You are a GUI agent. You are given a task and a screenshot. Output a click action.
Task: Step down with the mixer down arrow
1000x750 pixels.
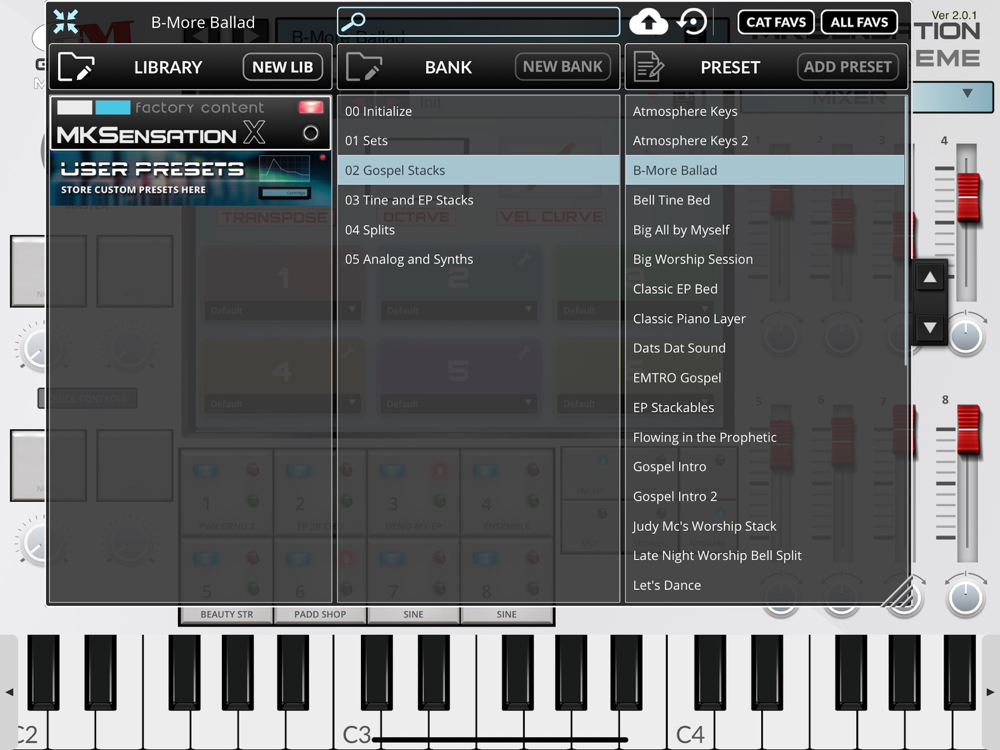tap(930, 328)
